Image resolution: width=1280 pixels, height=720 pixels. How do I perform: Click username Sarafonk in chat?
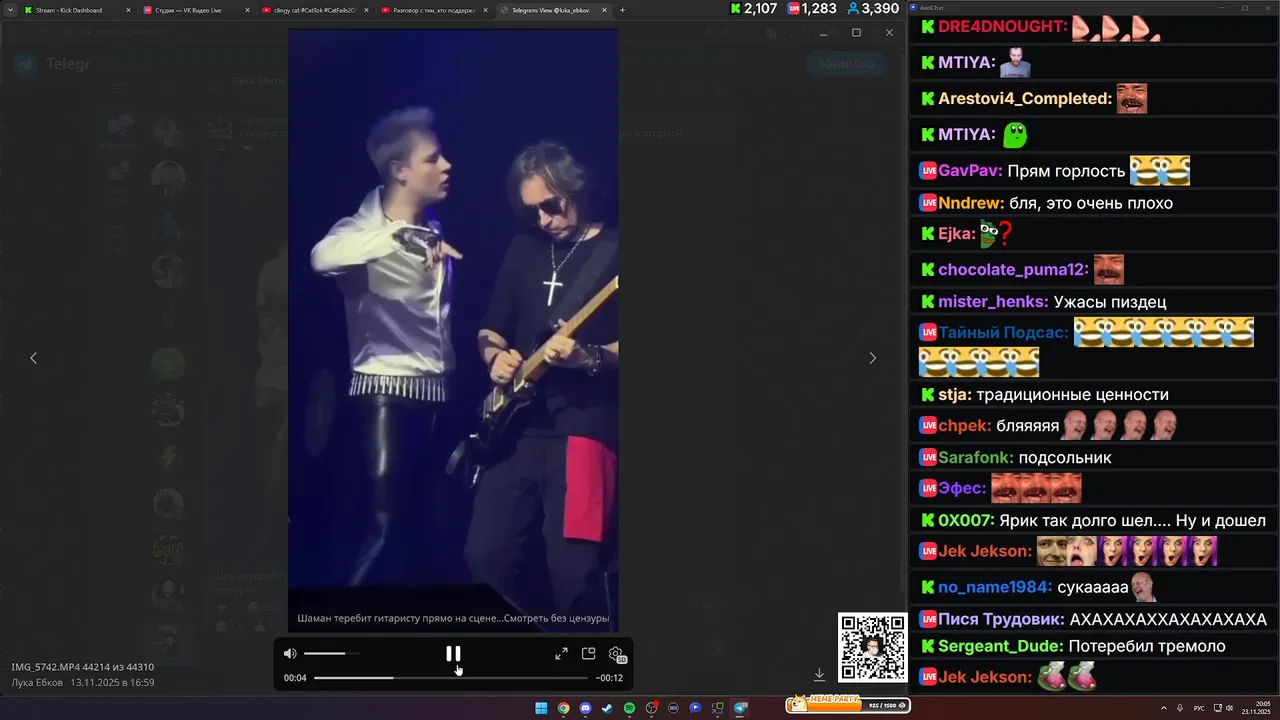pyautogui.click(x=976, y=458)
